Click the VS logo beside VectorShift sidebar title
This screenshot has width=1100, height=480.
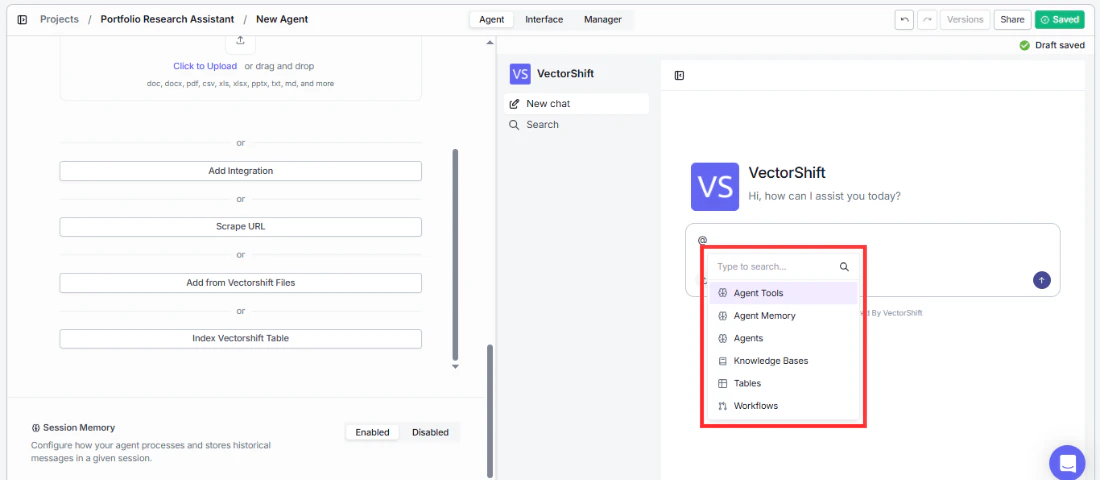521,73
